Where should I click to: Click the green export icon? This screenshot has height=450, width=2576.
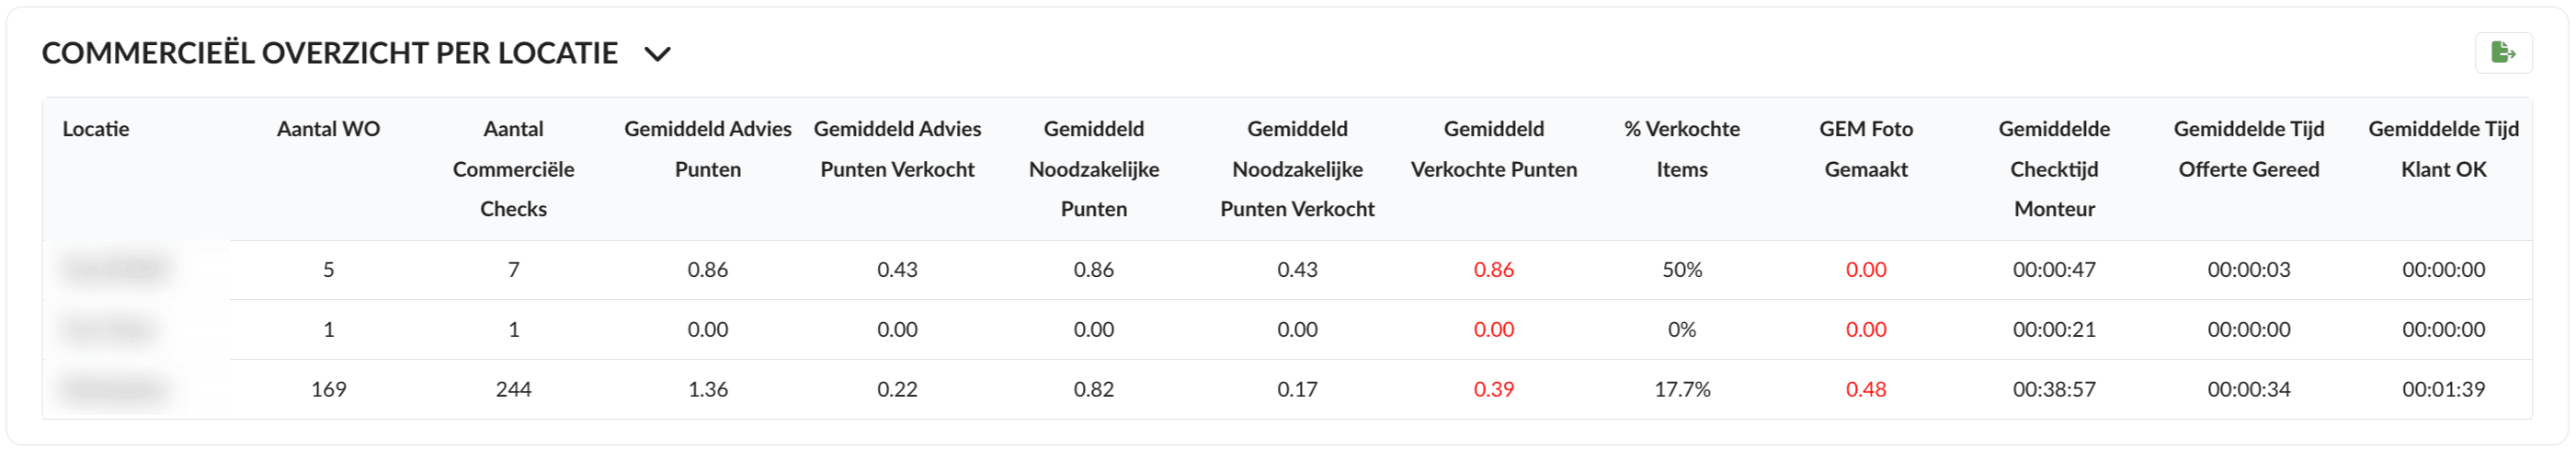[x=2503, y=52]
